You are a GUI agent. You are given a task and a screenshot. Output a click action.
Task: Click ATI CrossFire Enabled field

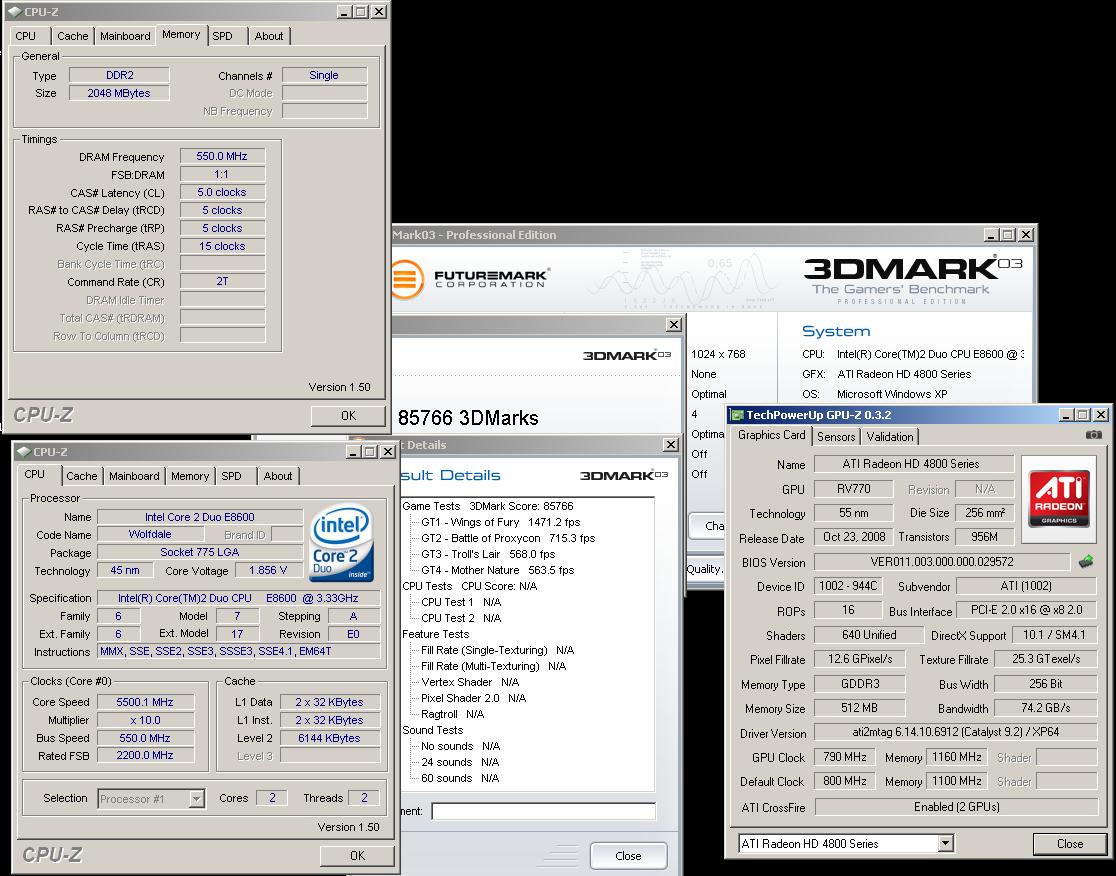tap(956, 807)
